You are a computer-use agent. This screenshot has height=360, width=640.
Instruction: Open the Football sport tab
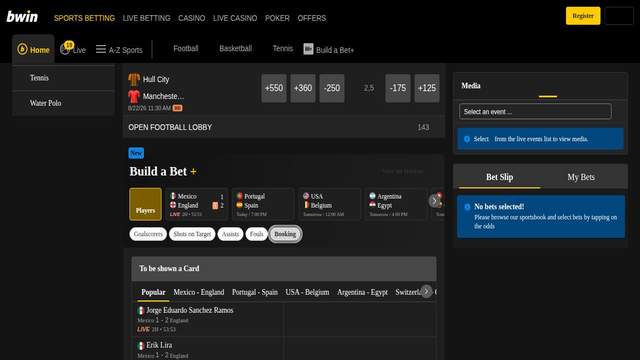click(x=186, y=49)
